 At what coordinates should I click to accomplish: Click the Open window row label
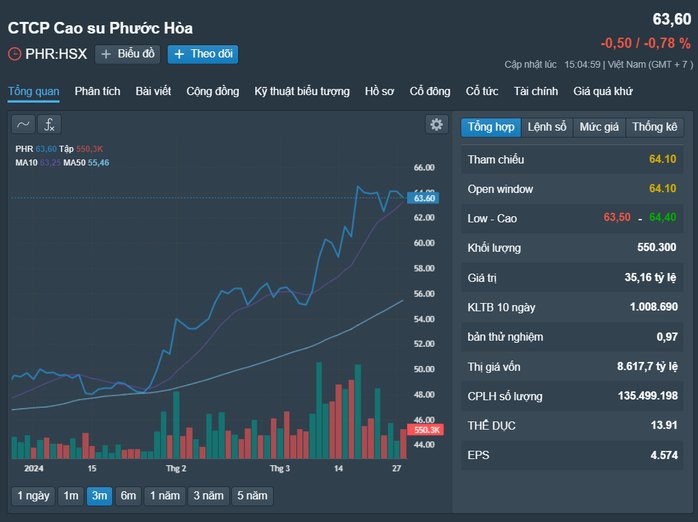click(x=500, y=189)
